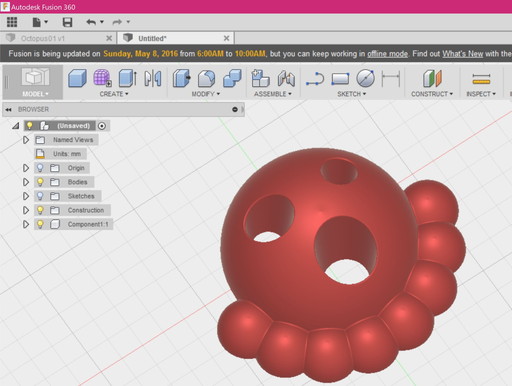Pick the Fillet tool icon
Viewport: 512px width, 386px height.
[206, 79]
